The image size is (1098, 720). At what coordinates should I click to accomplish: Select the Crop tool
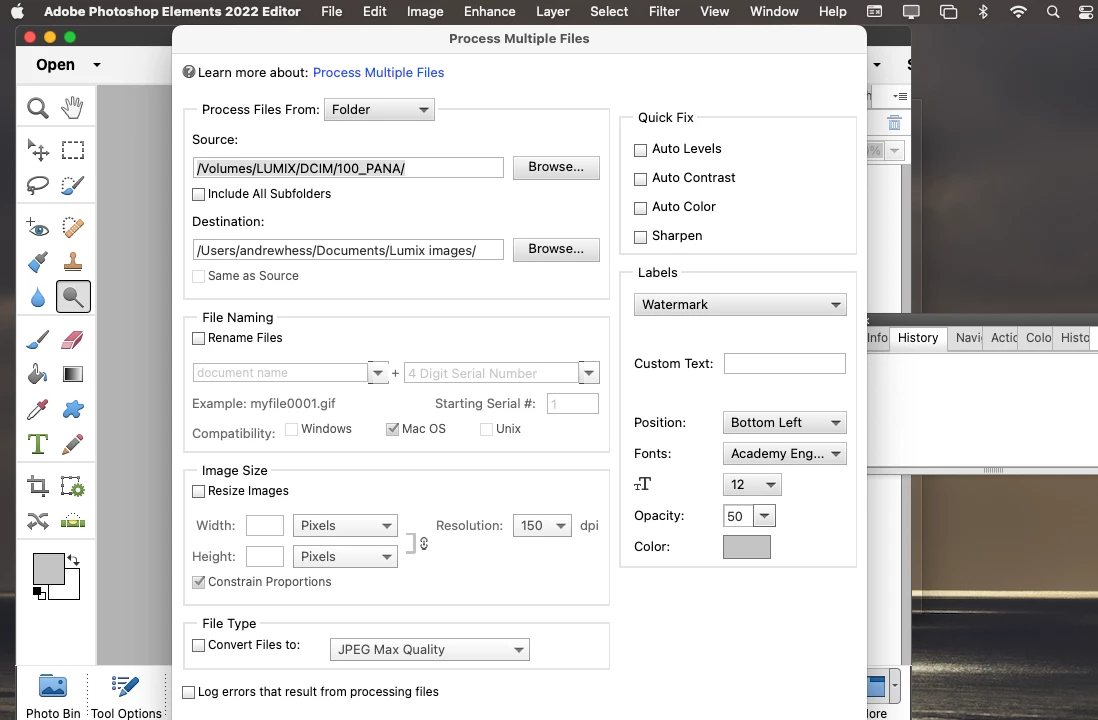click(x=38, y=486)
